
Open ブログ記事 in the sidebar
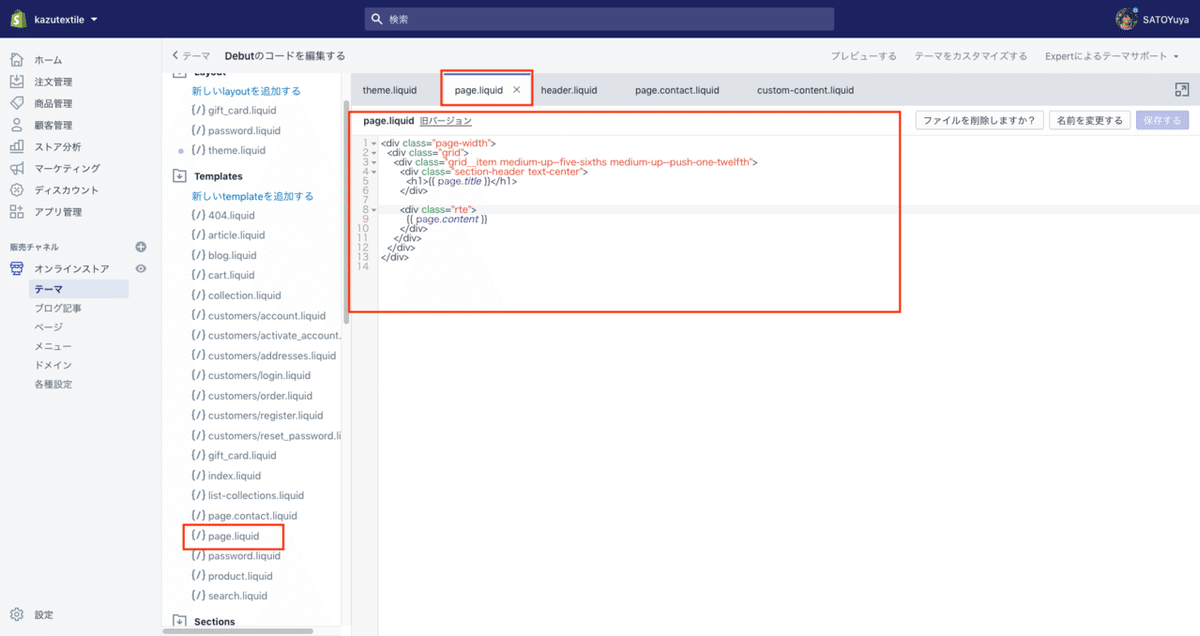pos(58,308)
